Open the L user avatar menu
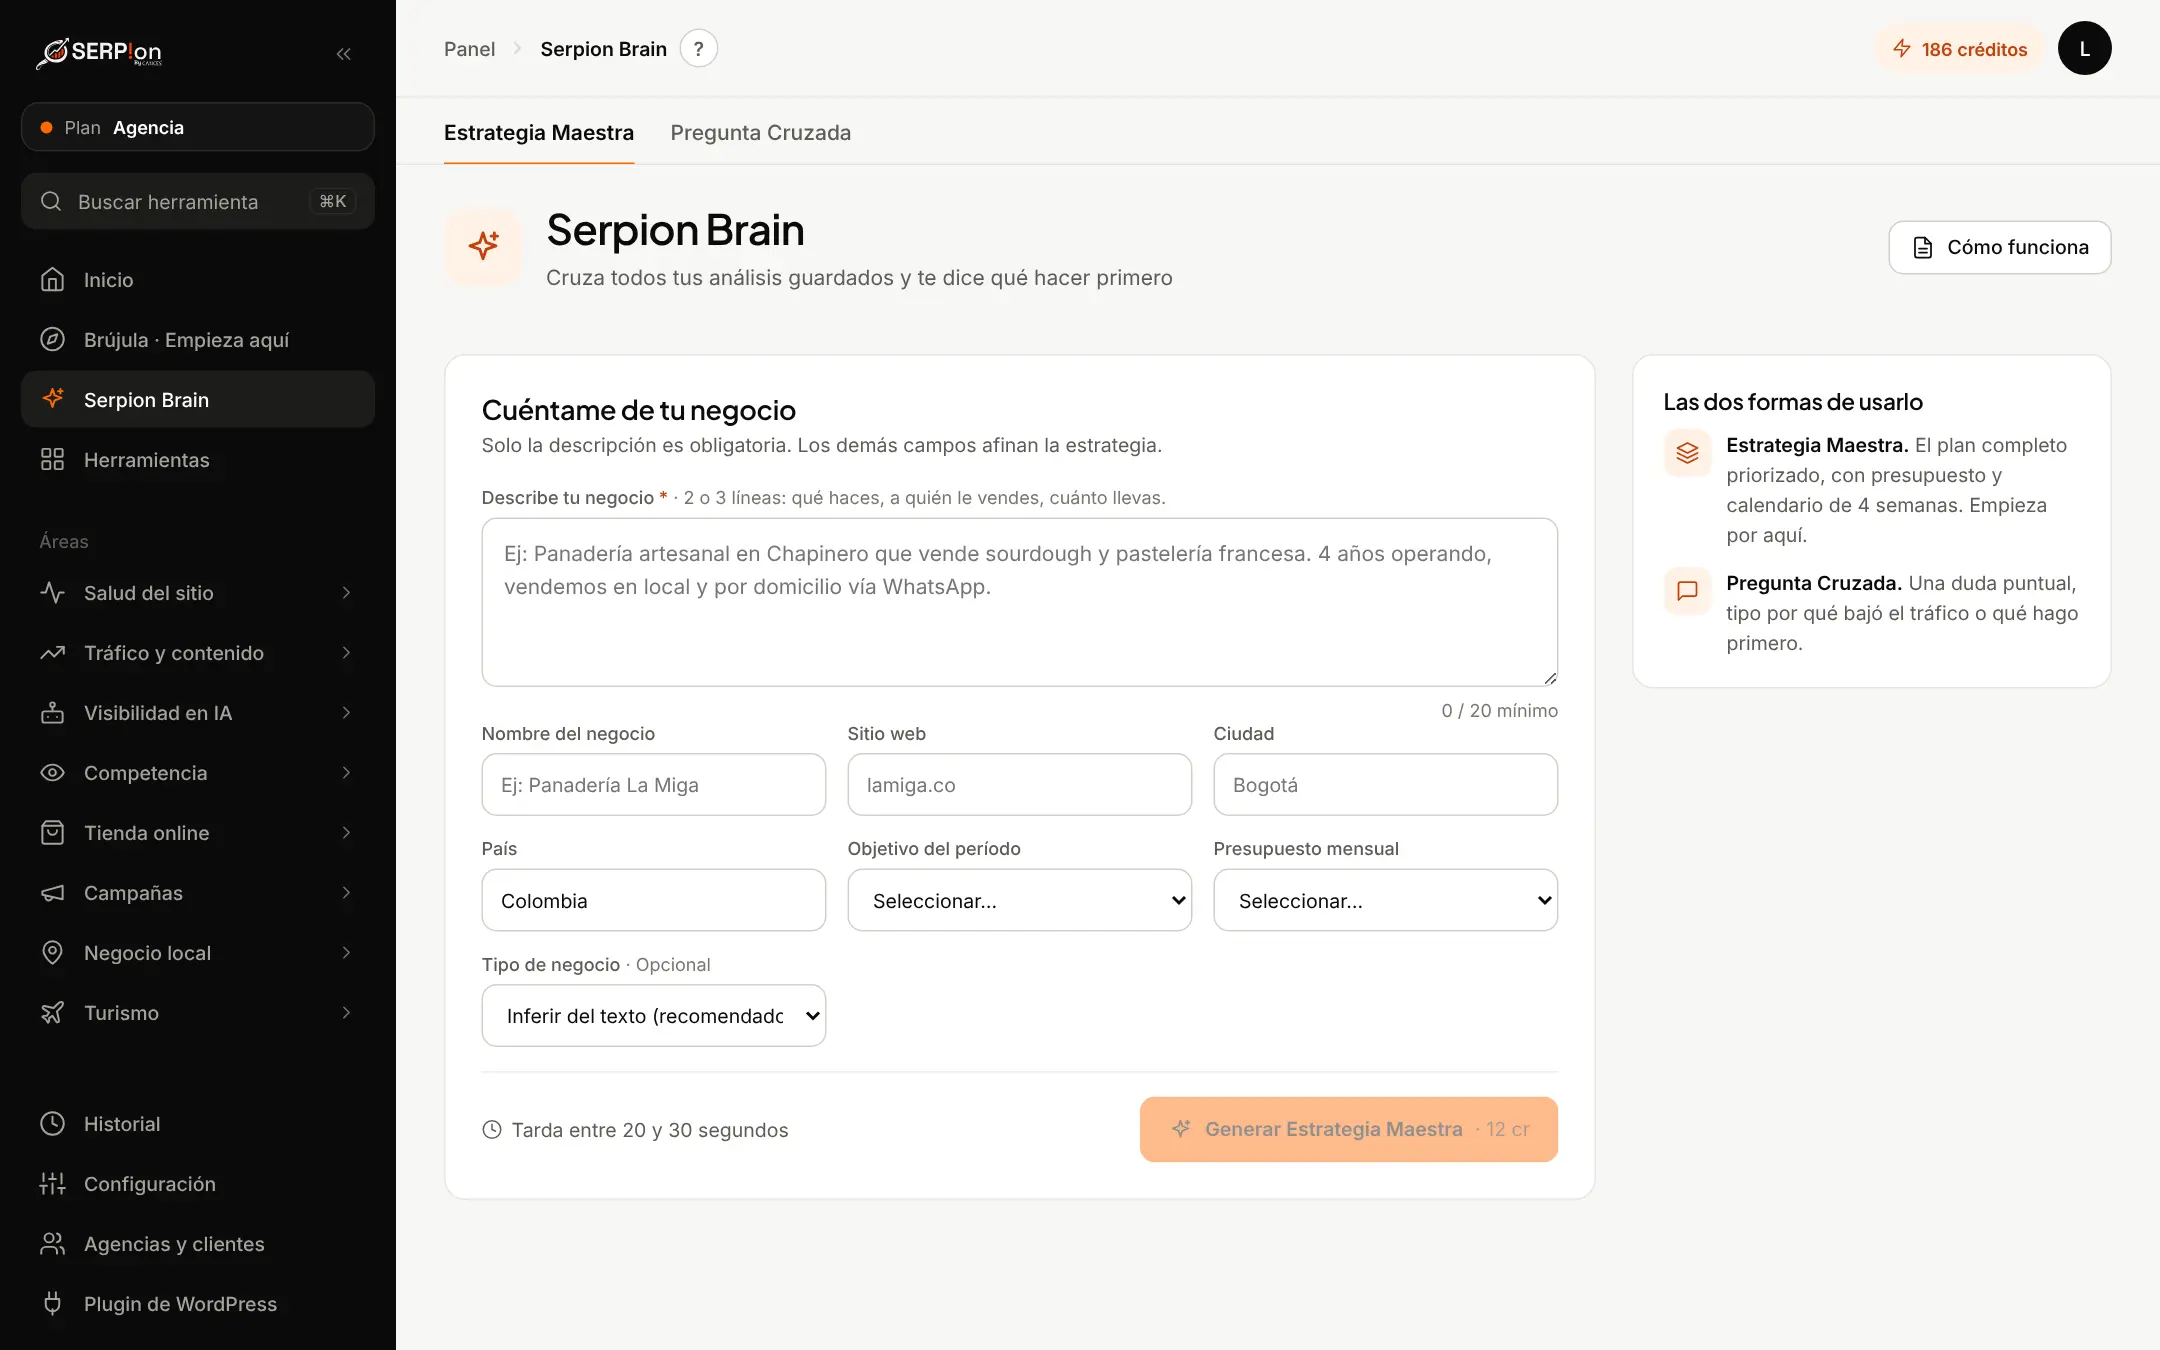The image size is (2160, 1350). point(2084,48)
